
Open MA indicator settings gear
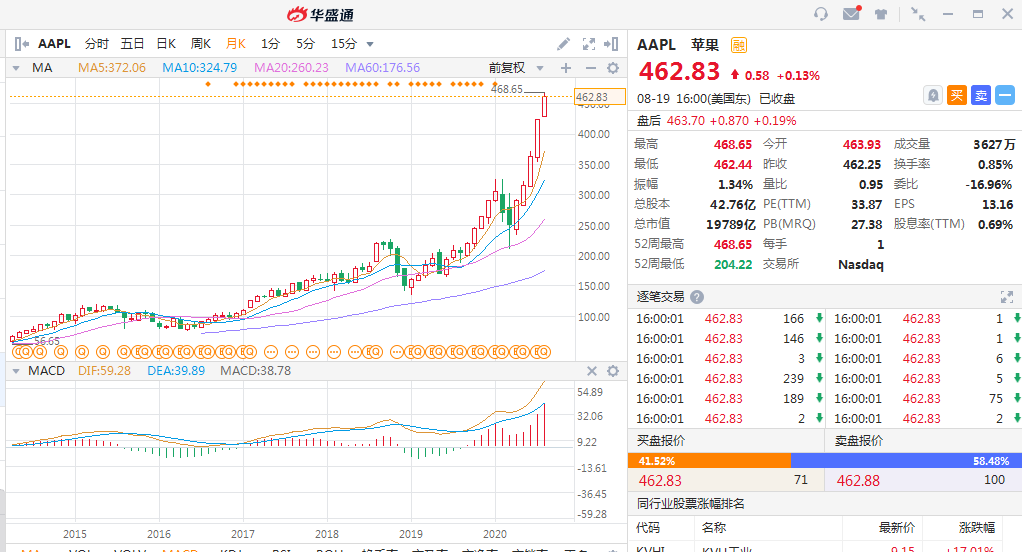coord(613,68)
